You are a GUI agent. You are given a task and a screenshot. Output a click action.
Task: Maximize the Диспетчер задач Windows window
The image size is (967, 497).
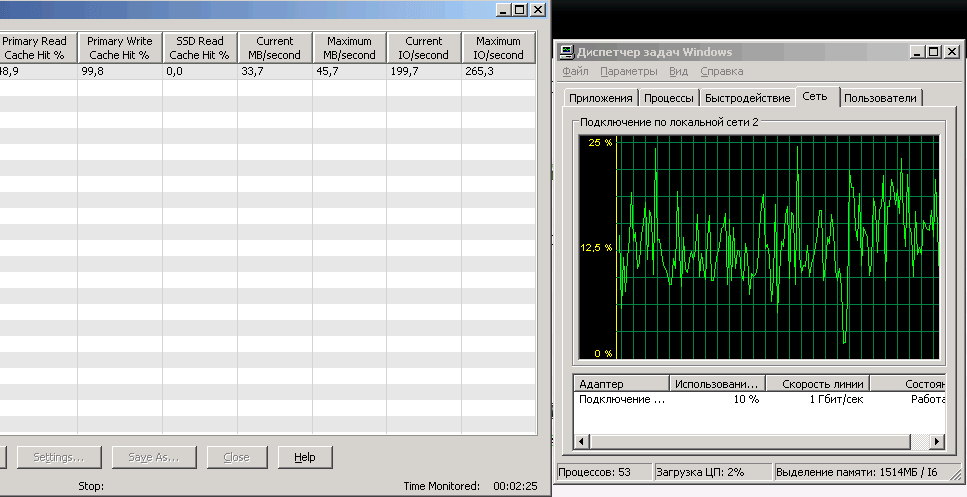point(934,52)
